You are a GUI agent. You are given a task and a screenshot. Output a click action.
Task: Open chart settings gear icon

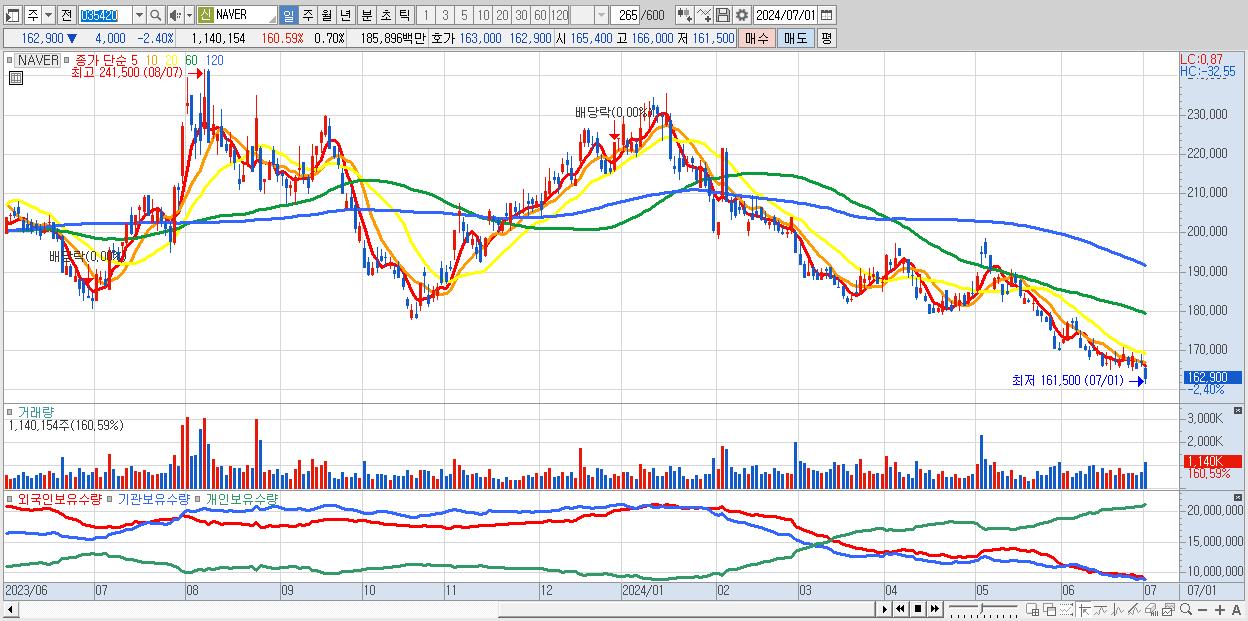click(x=741, y=15)
